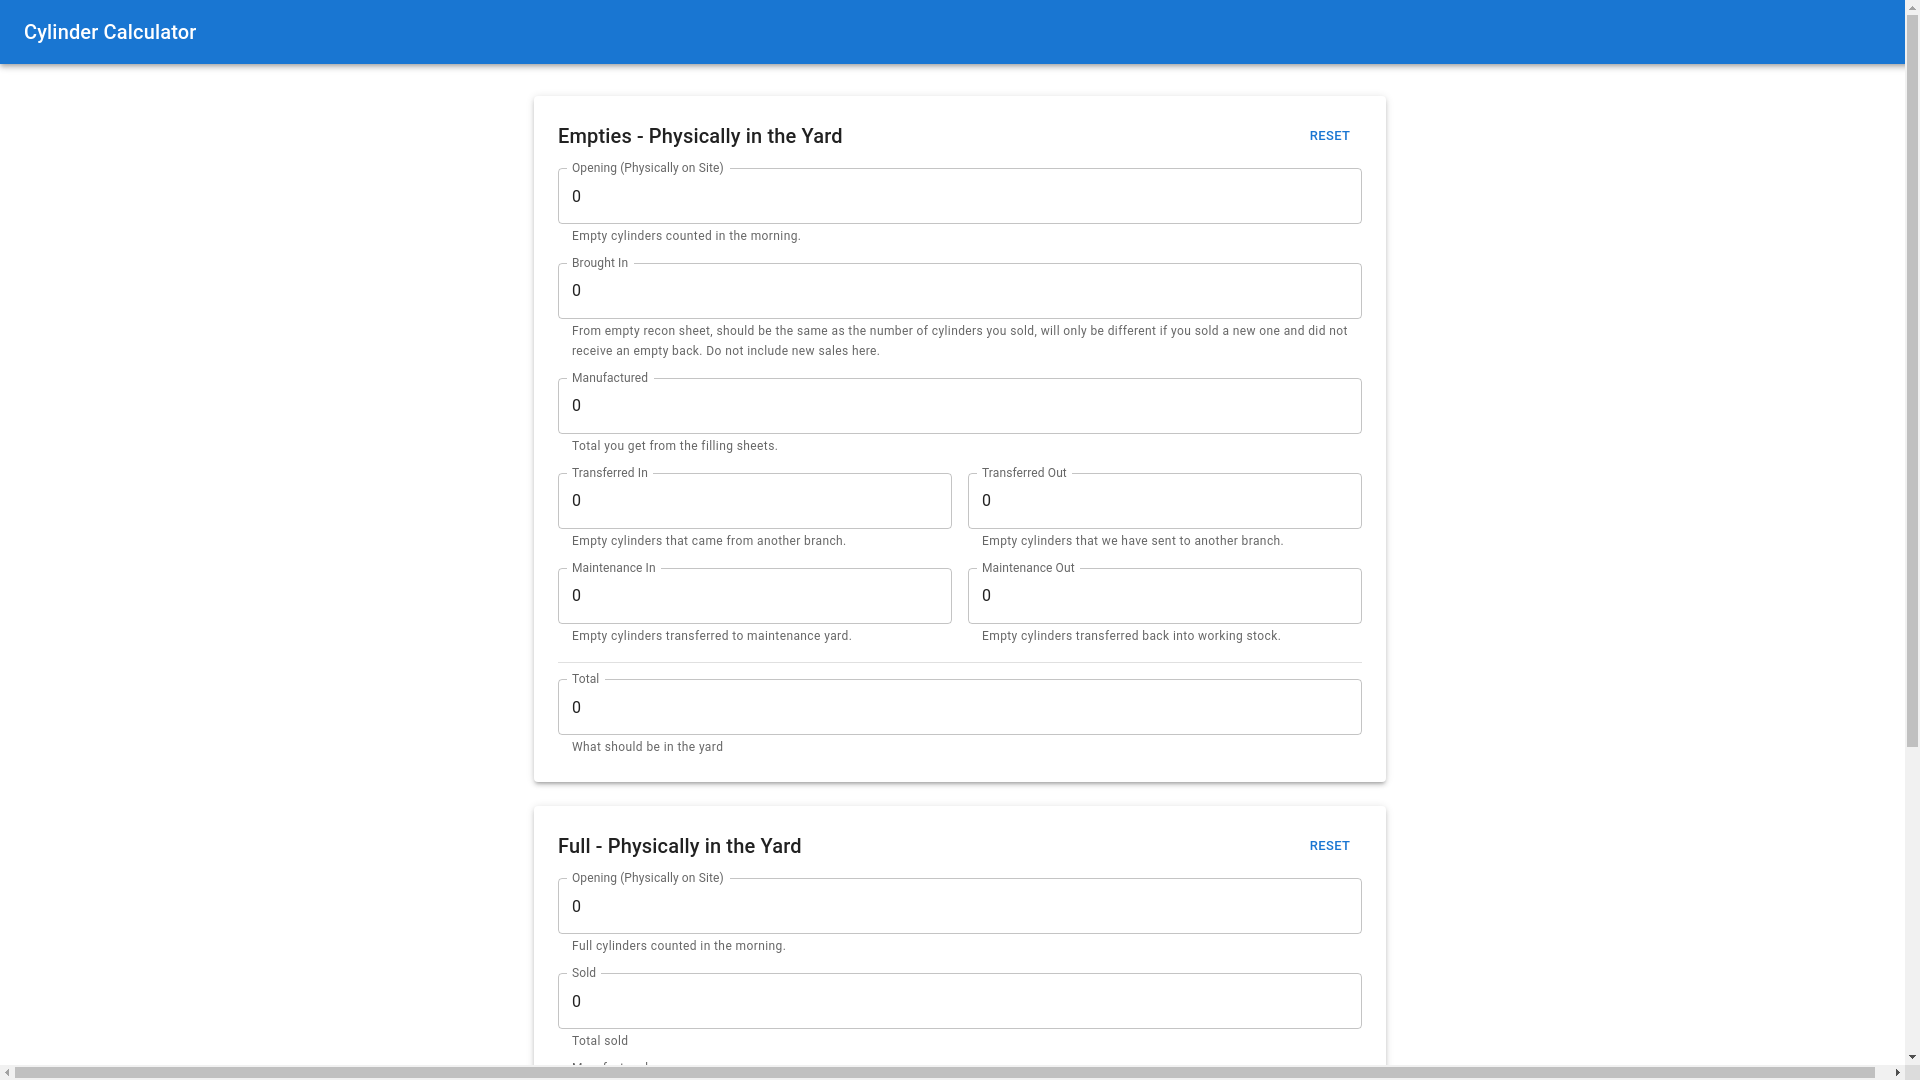
Task: Click the horizontal scrollbar left arrow
Action: coord(7,1073)
